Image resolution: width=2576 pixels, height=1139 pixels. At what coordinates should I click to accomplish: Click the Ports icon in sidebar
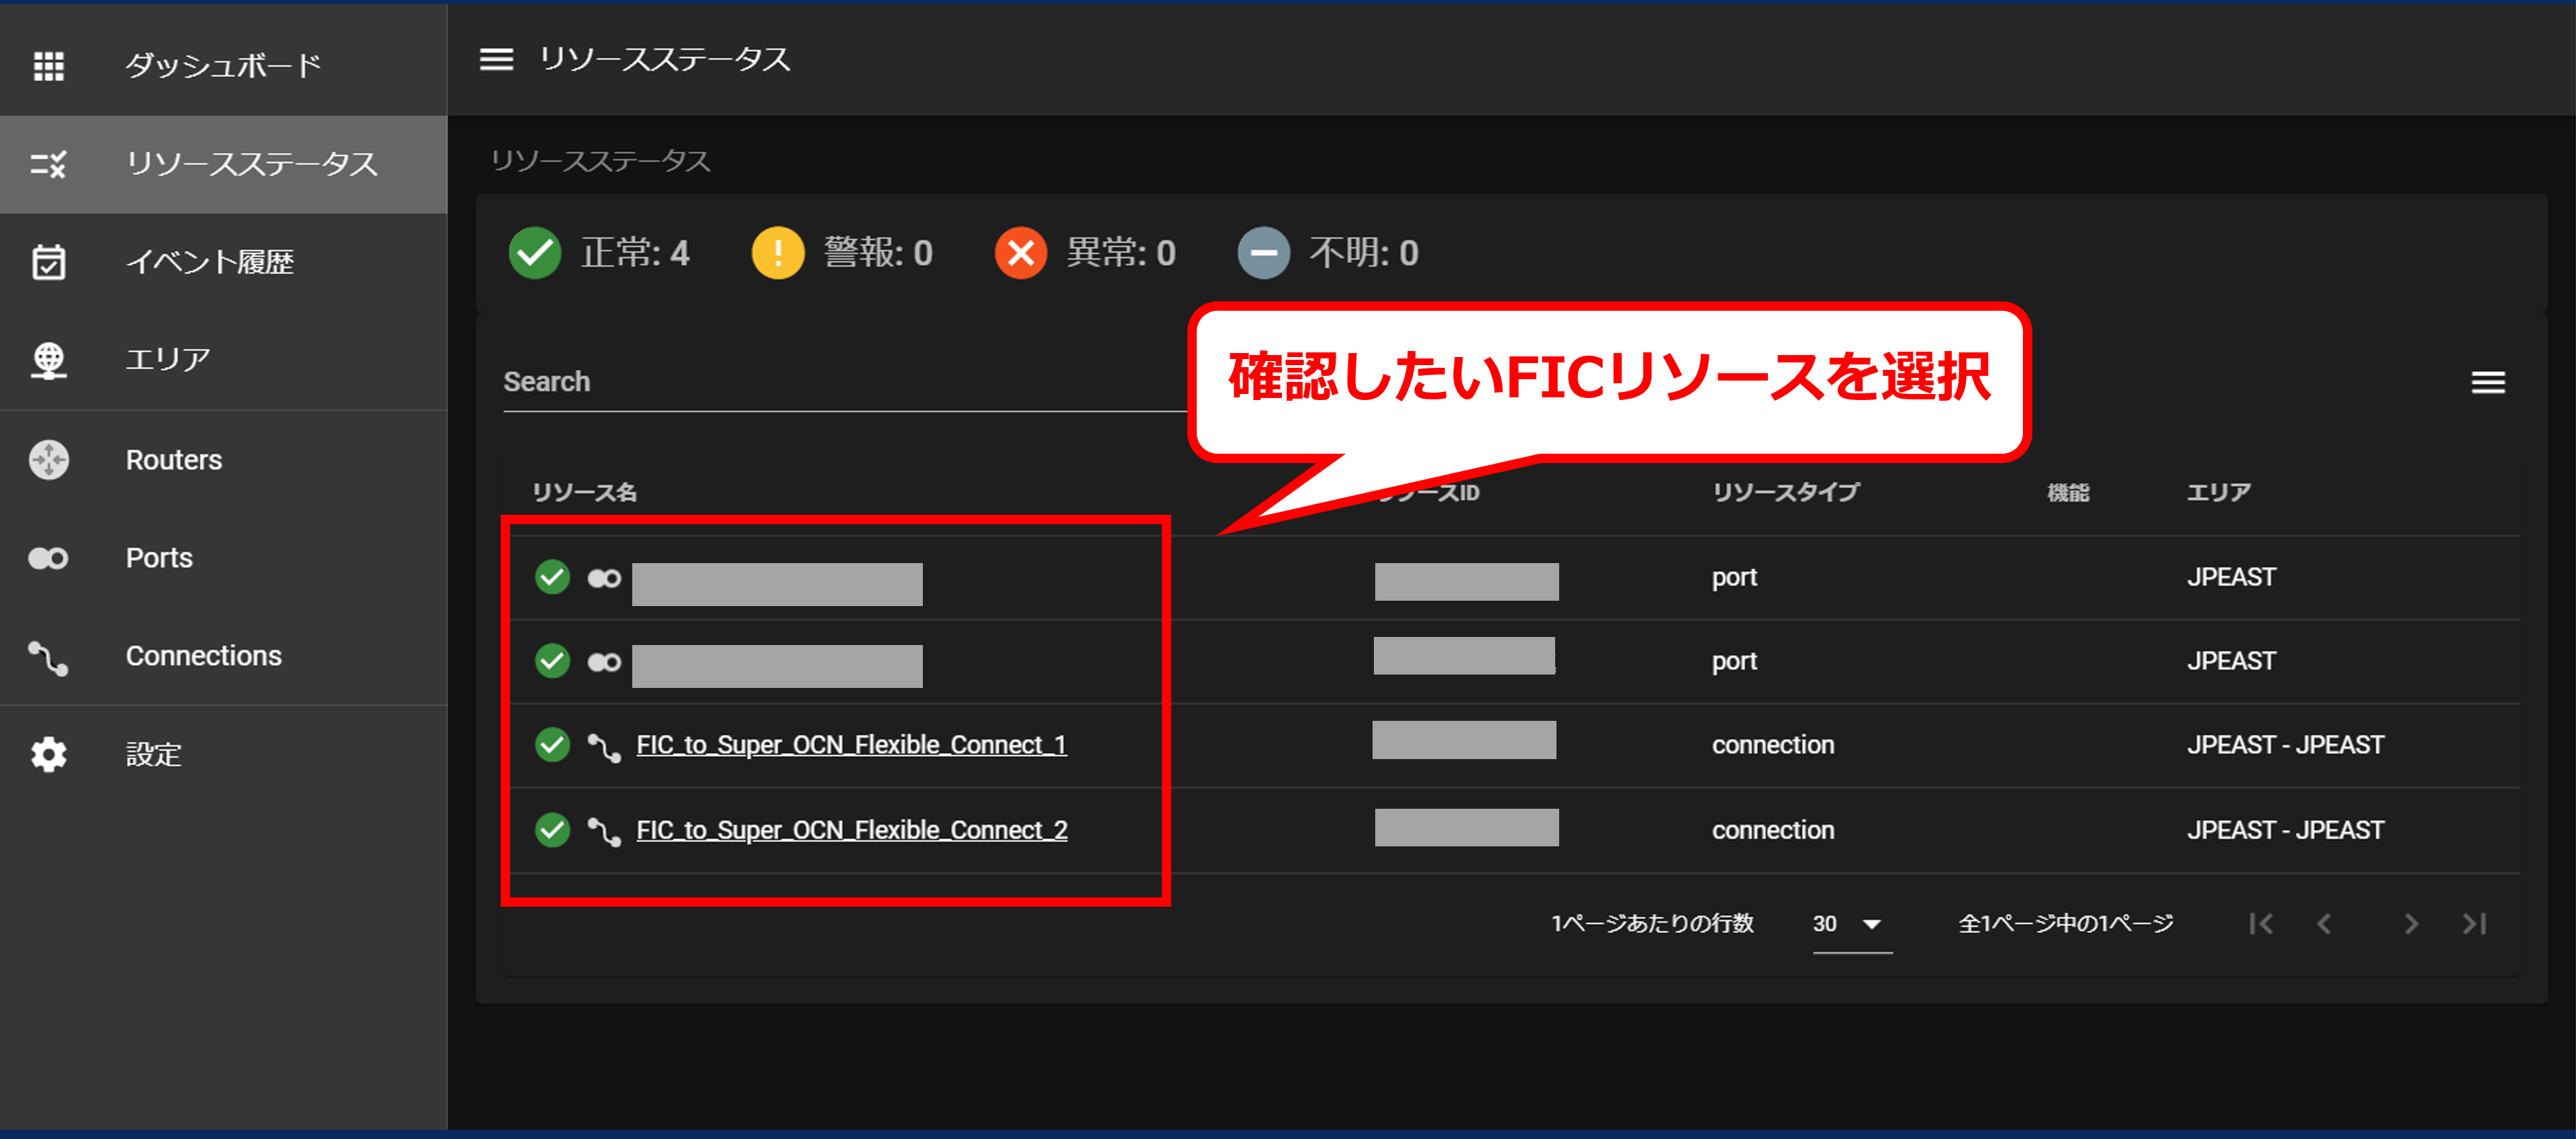pyautogui.click(x=48, y=558)
